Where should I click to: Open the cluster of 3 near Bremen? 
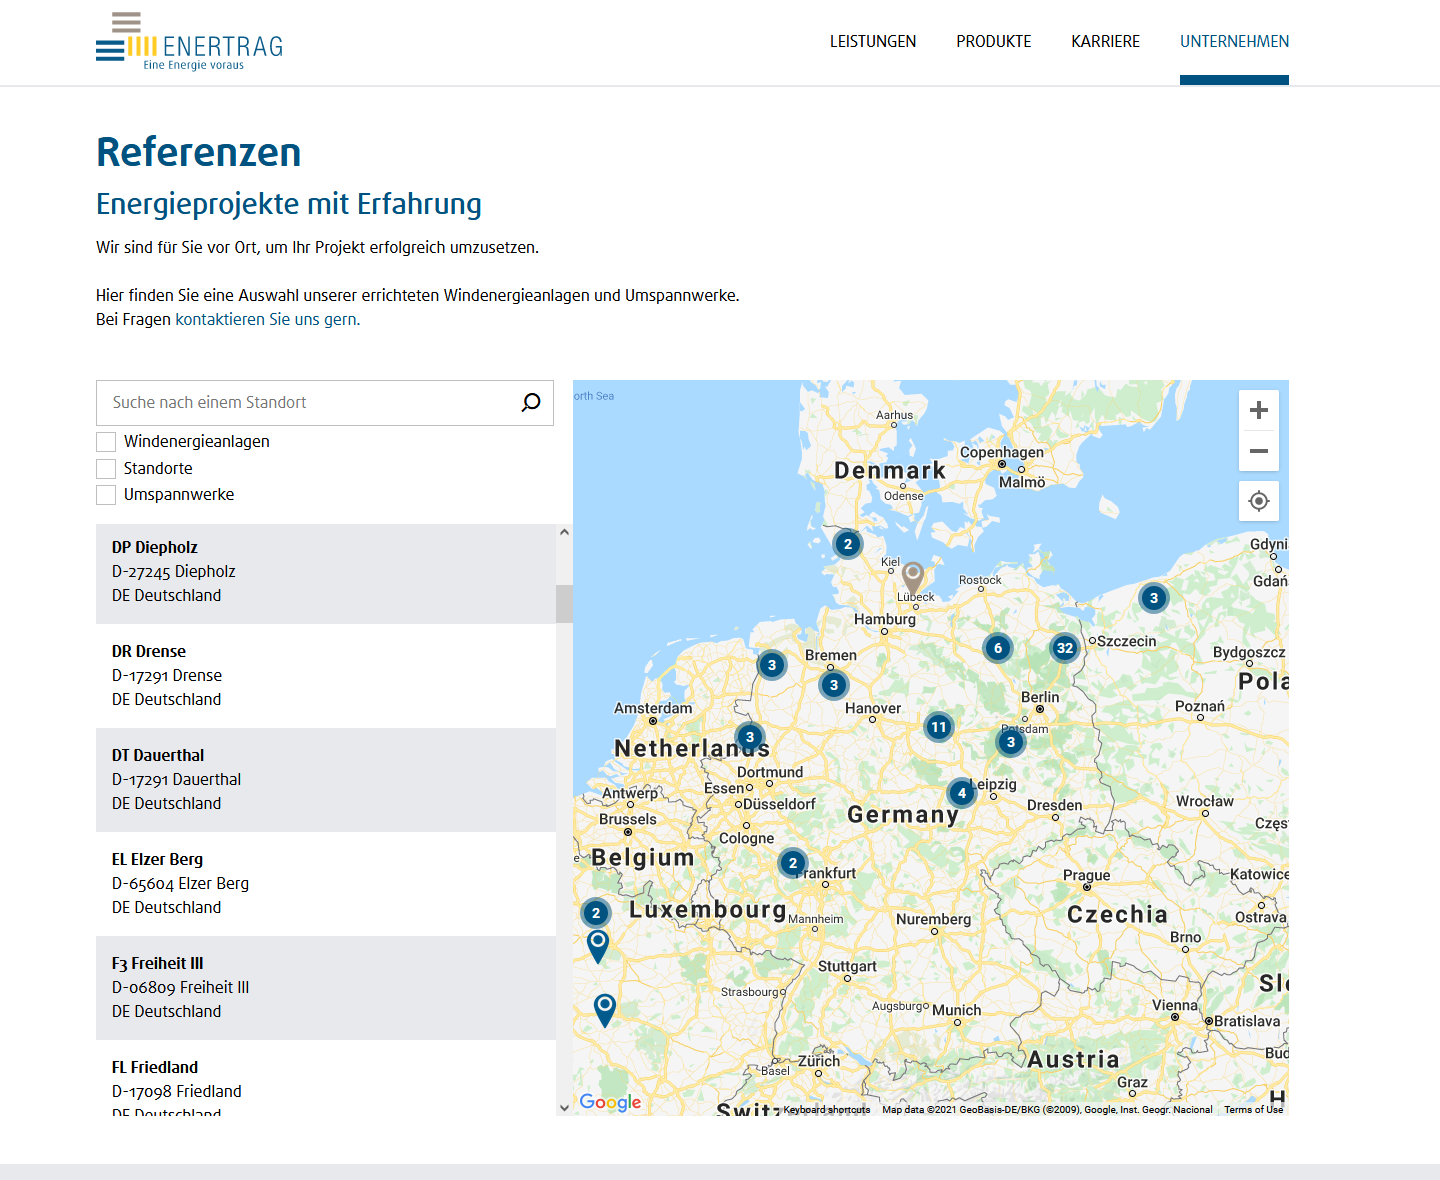tap(834, 685)
